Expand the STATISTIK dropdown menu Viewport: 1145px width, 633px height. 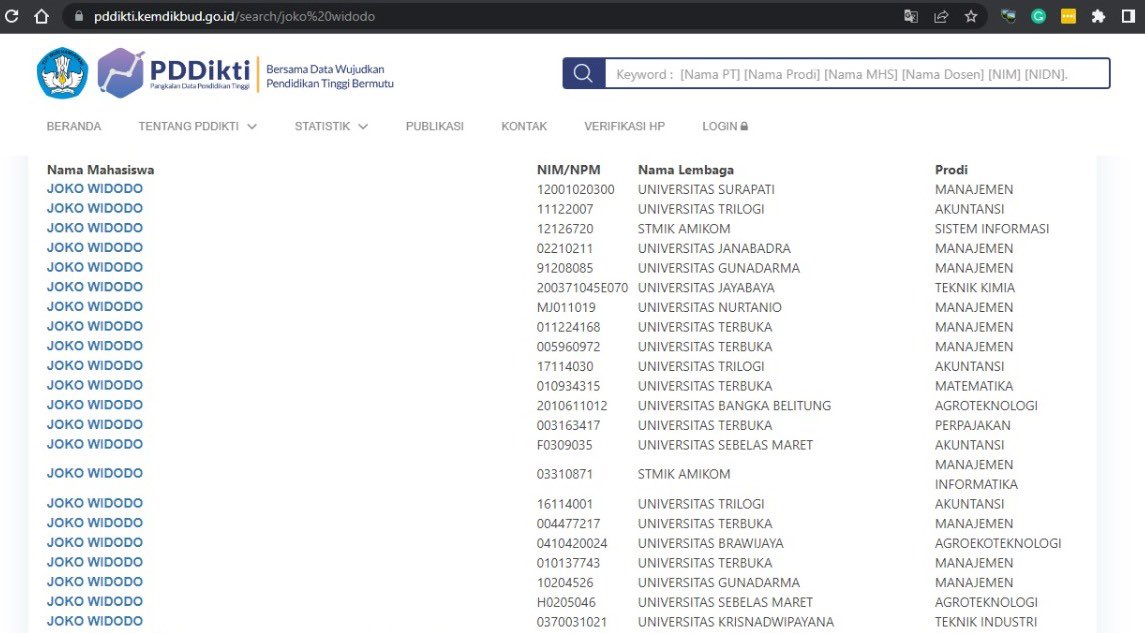pos(331,126)
